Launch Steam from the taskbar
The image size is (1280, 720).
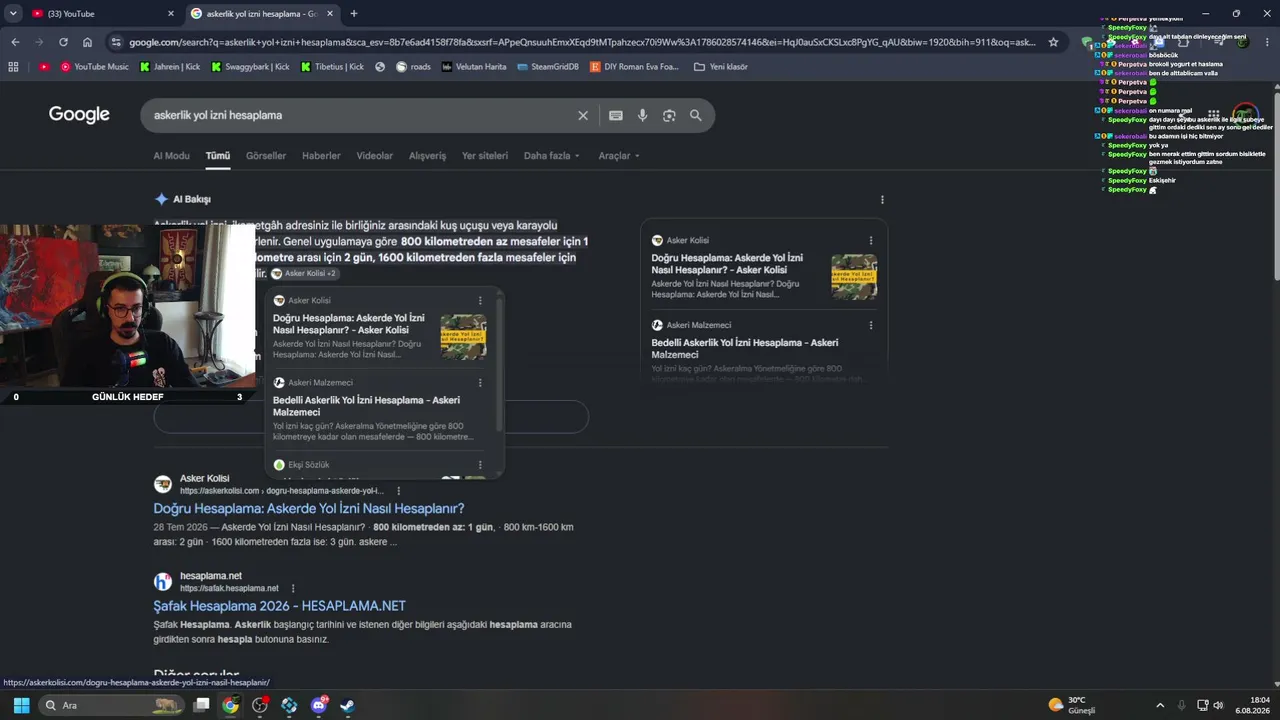[x=347, y=705]
